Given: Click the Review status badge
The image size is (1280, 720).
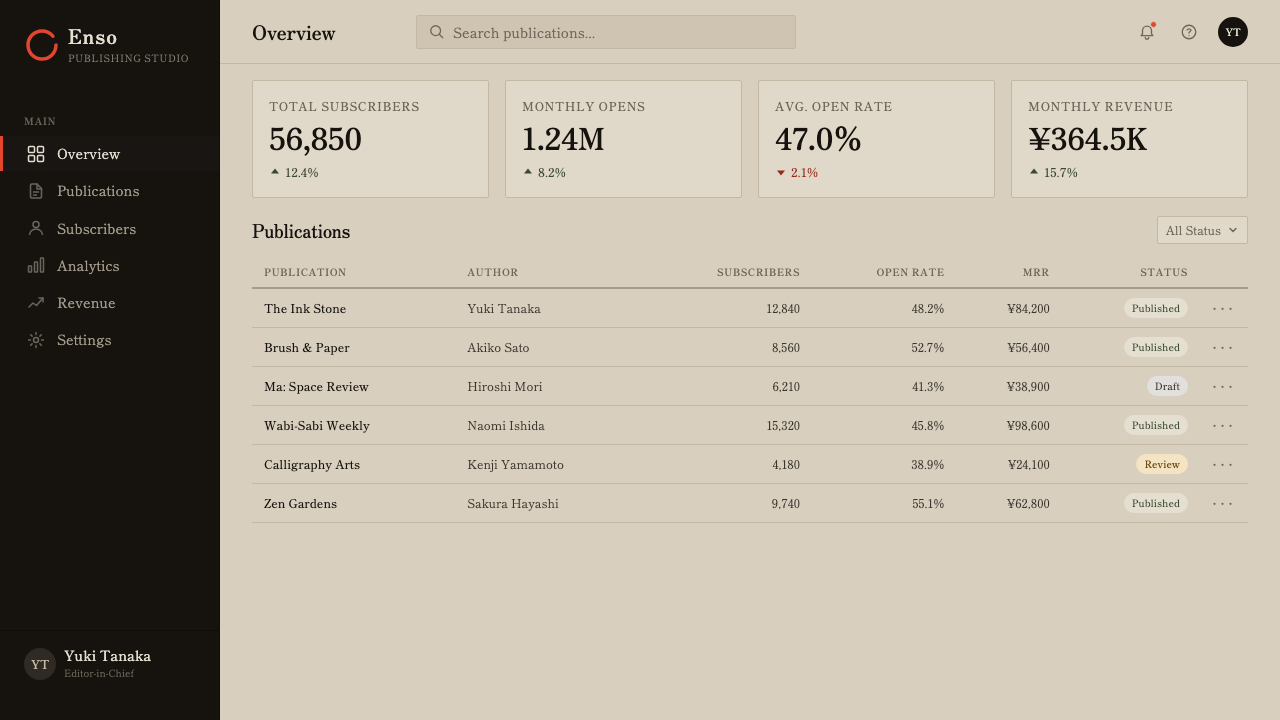Looking at the screenshot, I should click(1162, 464).
